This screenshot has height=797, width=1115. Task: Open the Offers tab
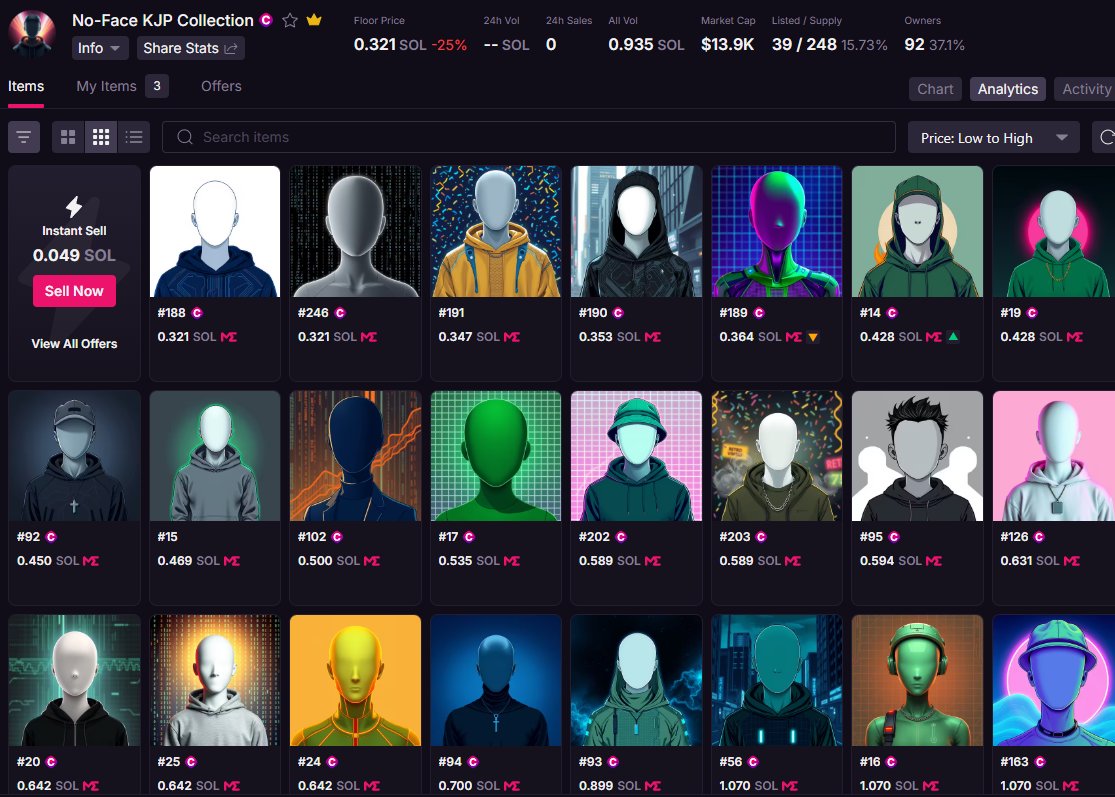(221, 86)
